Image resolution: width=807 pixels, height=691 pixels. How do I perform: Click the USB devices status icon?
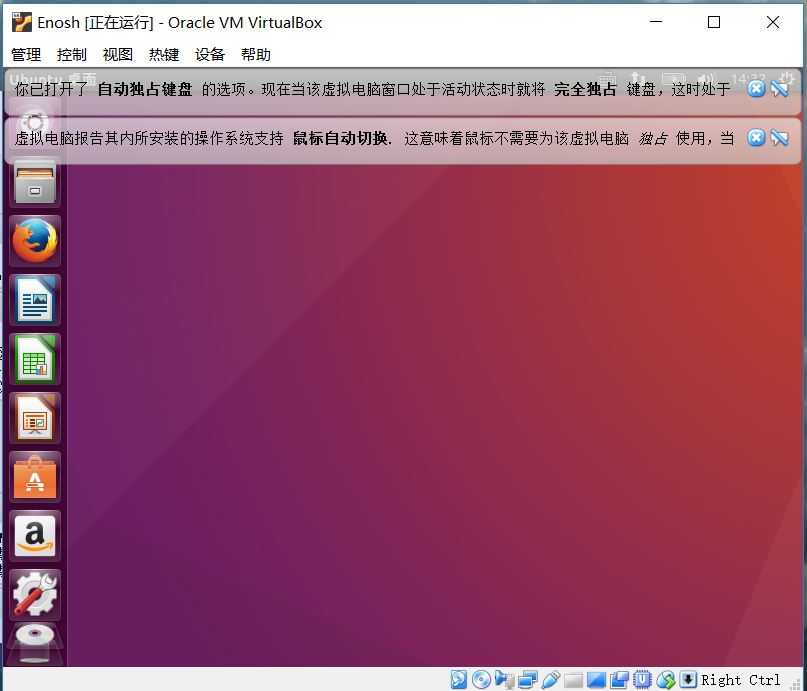coord(550,680)
